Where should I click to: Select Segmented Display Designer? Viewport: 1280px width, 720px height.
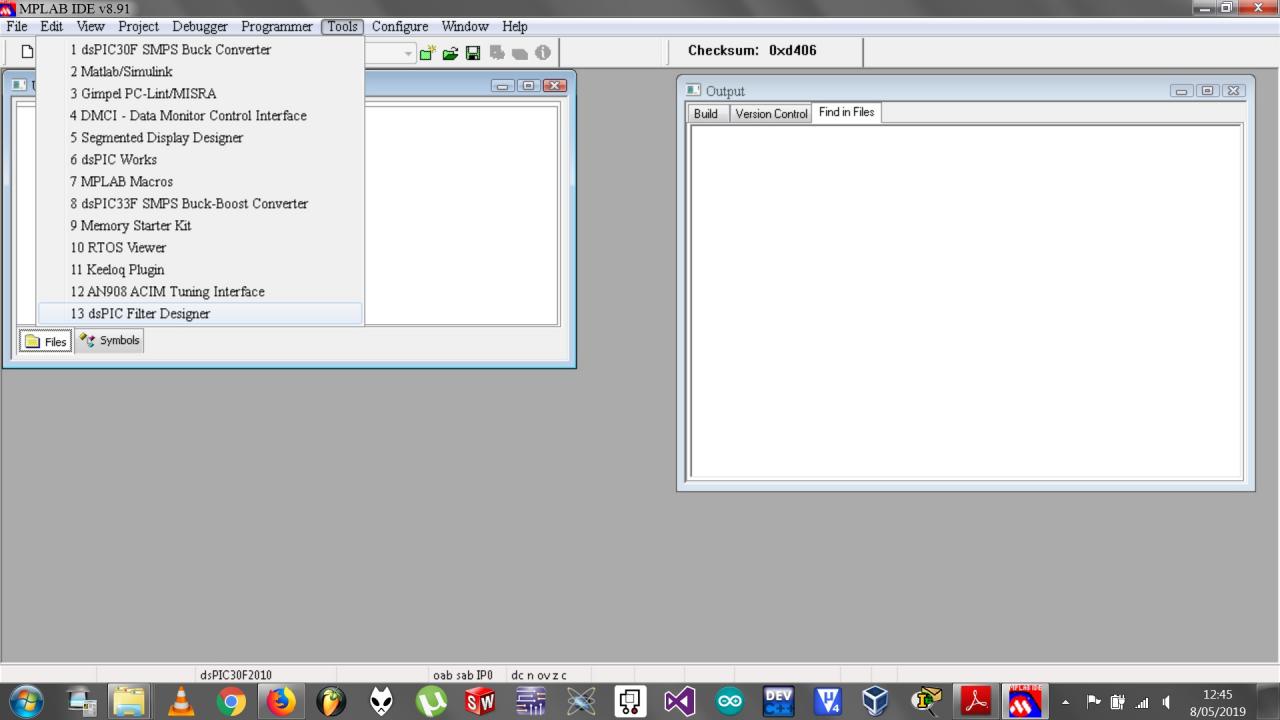[x=200, y=138]
